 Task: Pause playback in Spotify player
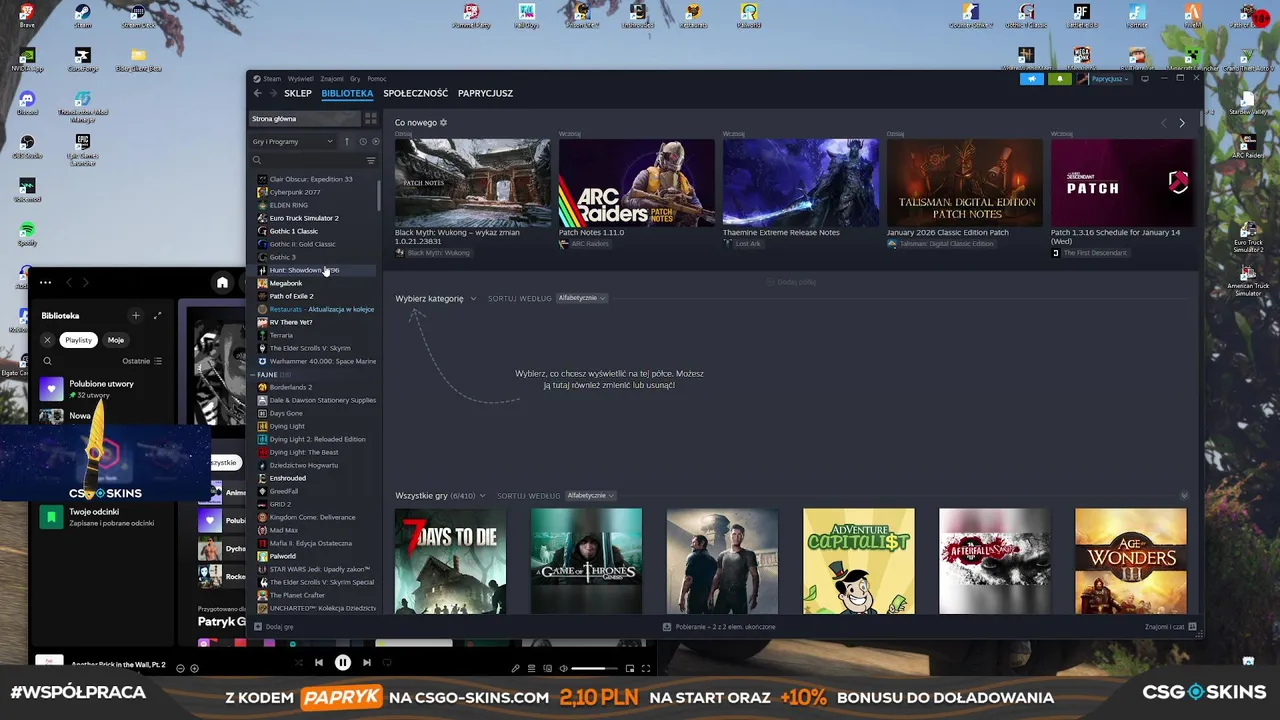point(343,662)
